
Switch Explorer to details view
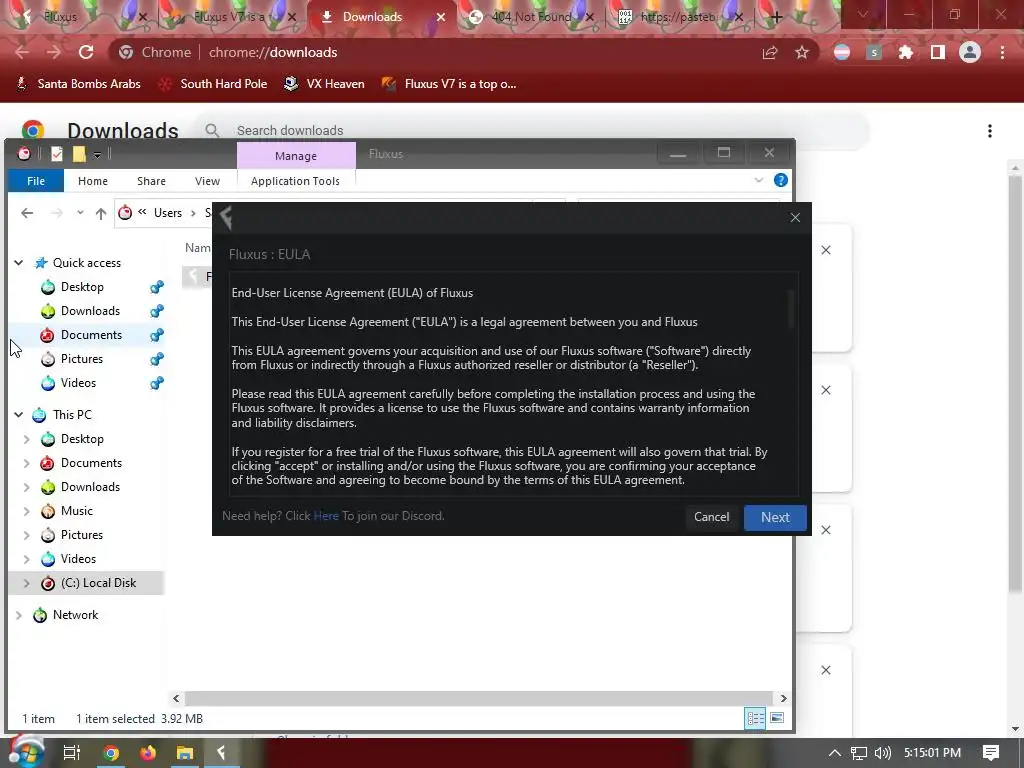755,718
